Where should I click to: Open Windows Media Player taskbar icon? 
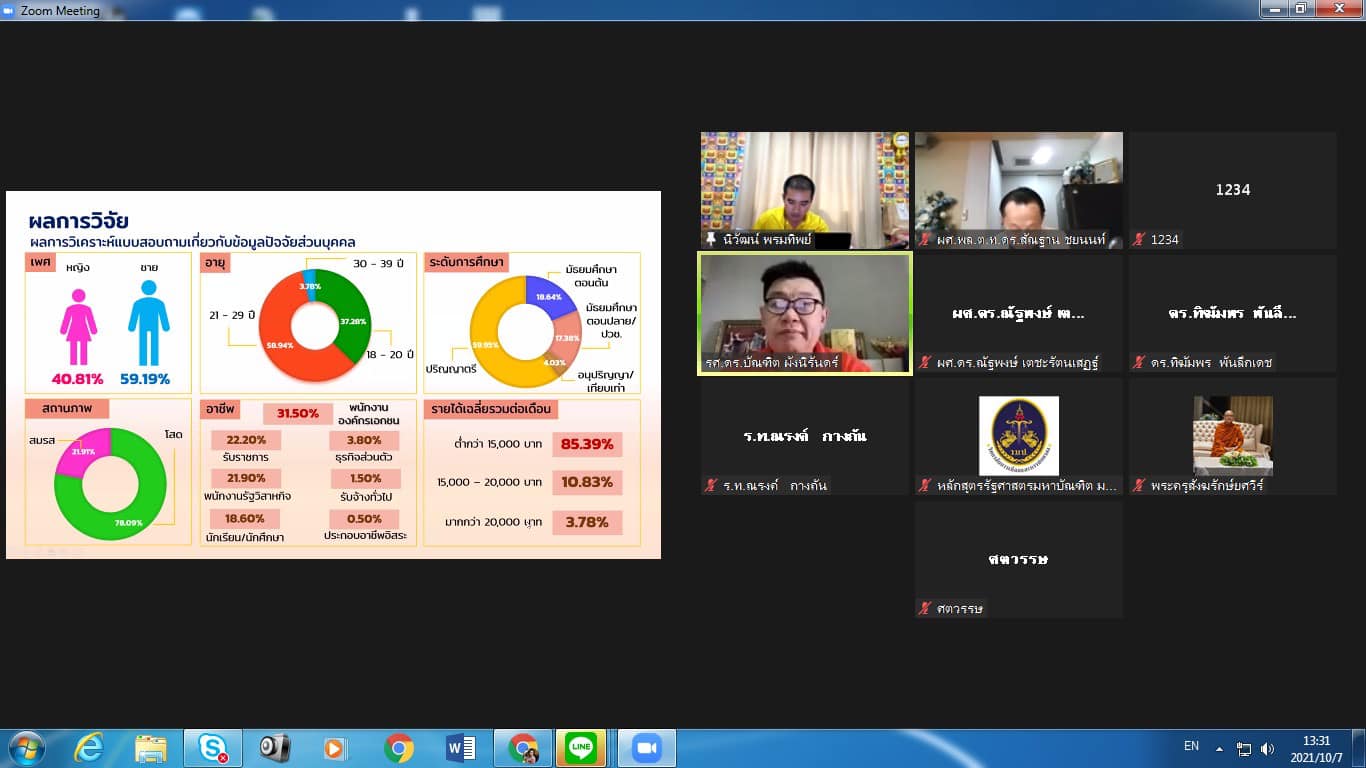click(x=337, y=748)
